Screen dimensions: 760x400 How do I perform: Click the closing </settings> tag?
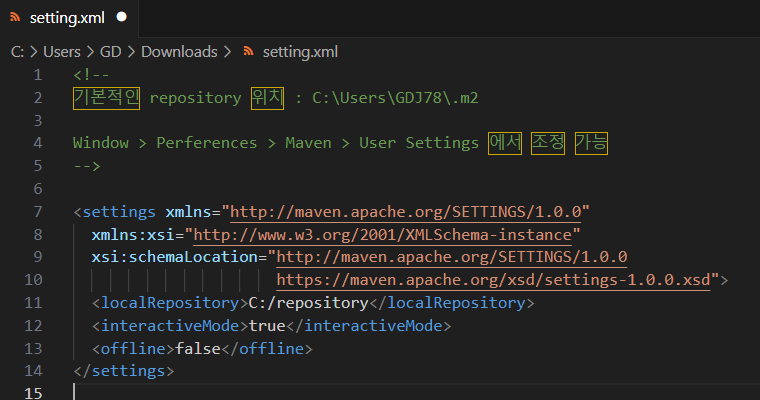pos(124,371)
